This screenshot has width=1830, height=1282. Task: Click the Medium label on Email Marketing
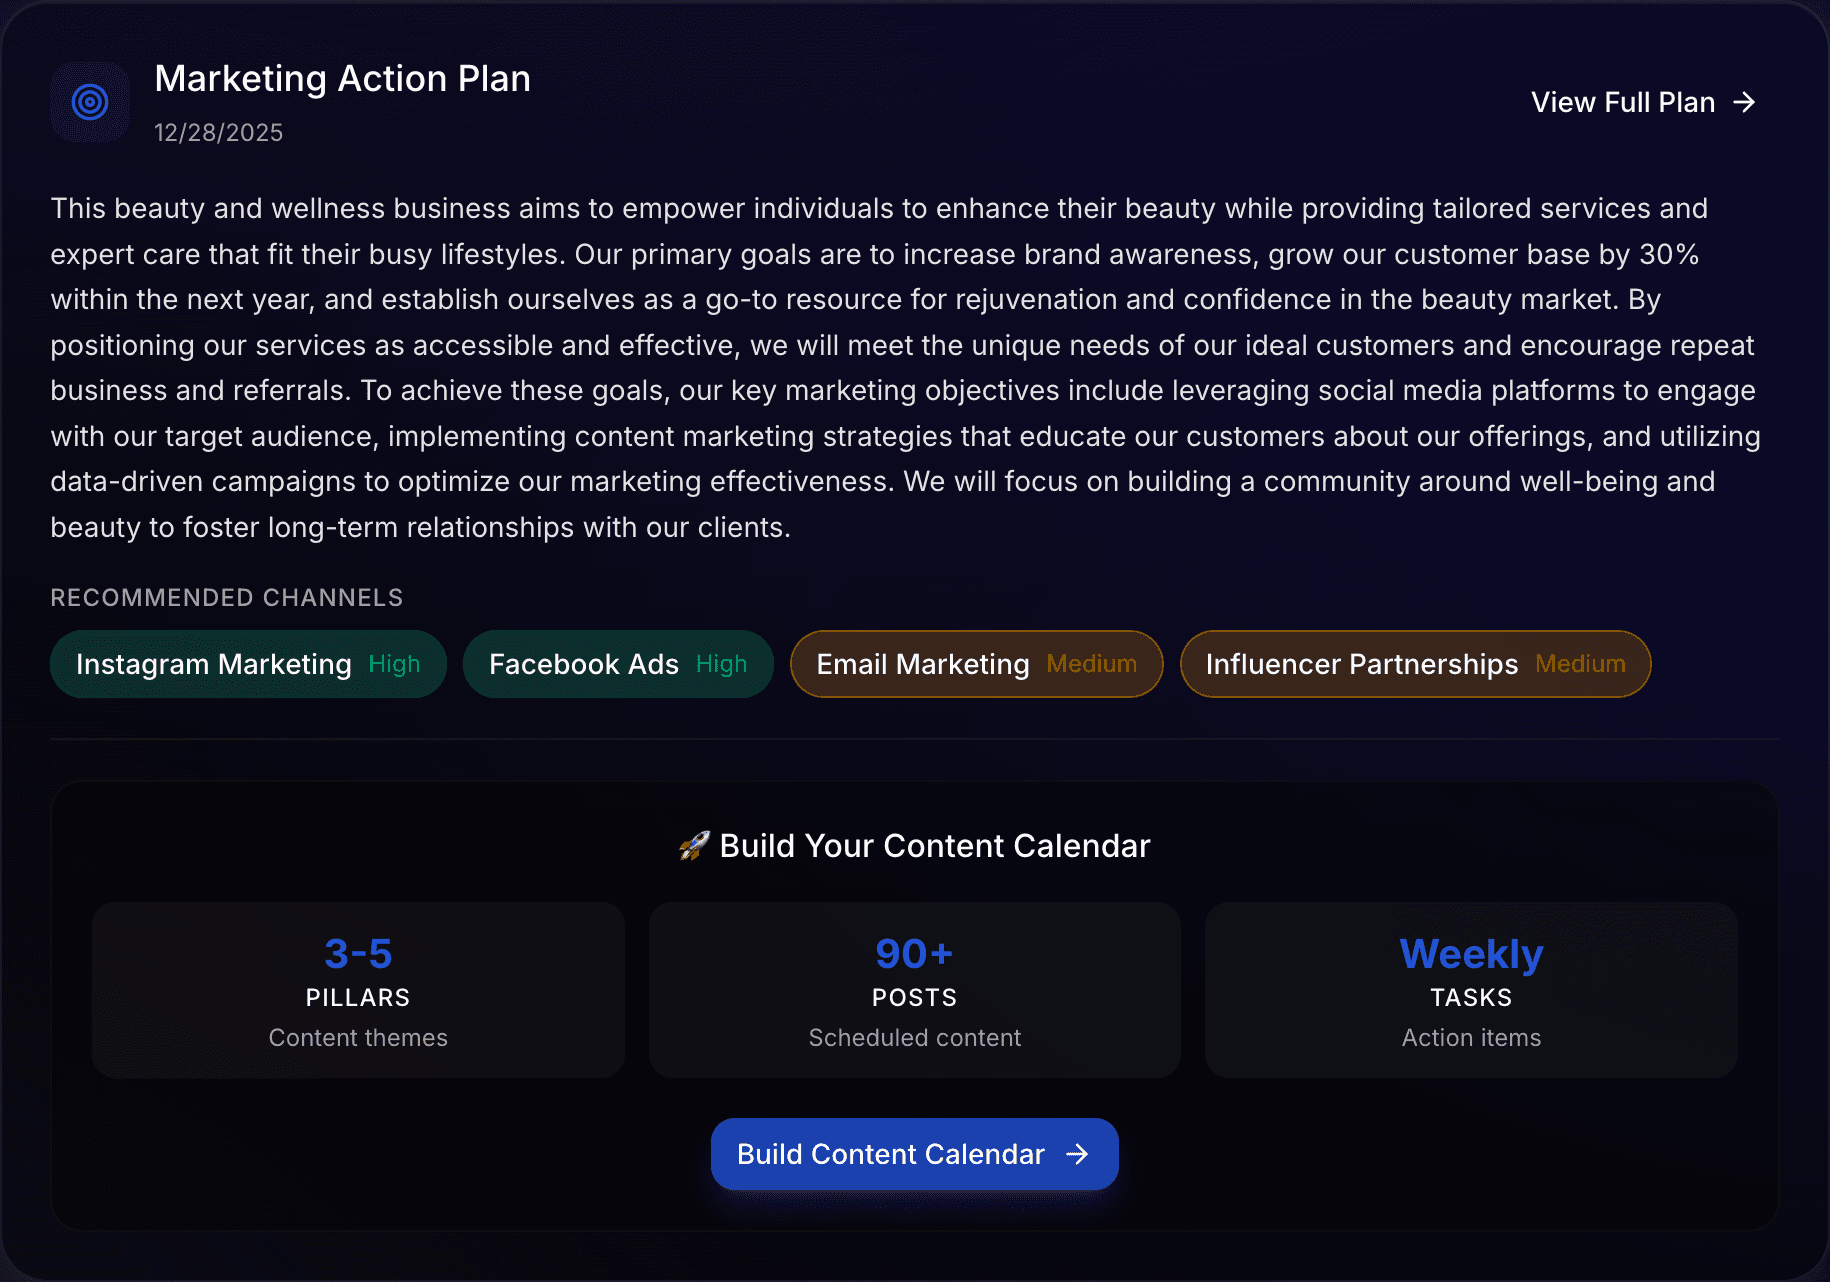click(1092, 664)
